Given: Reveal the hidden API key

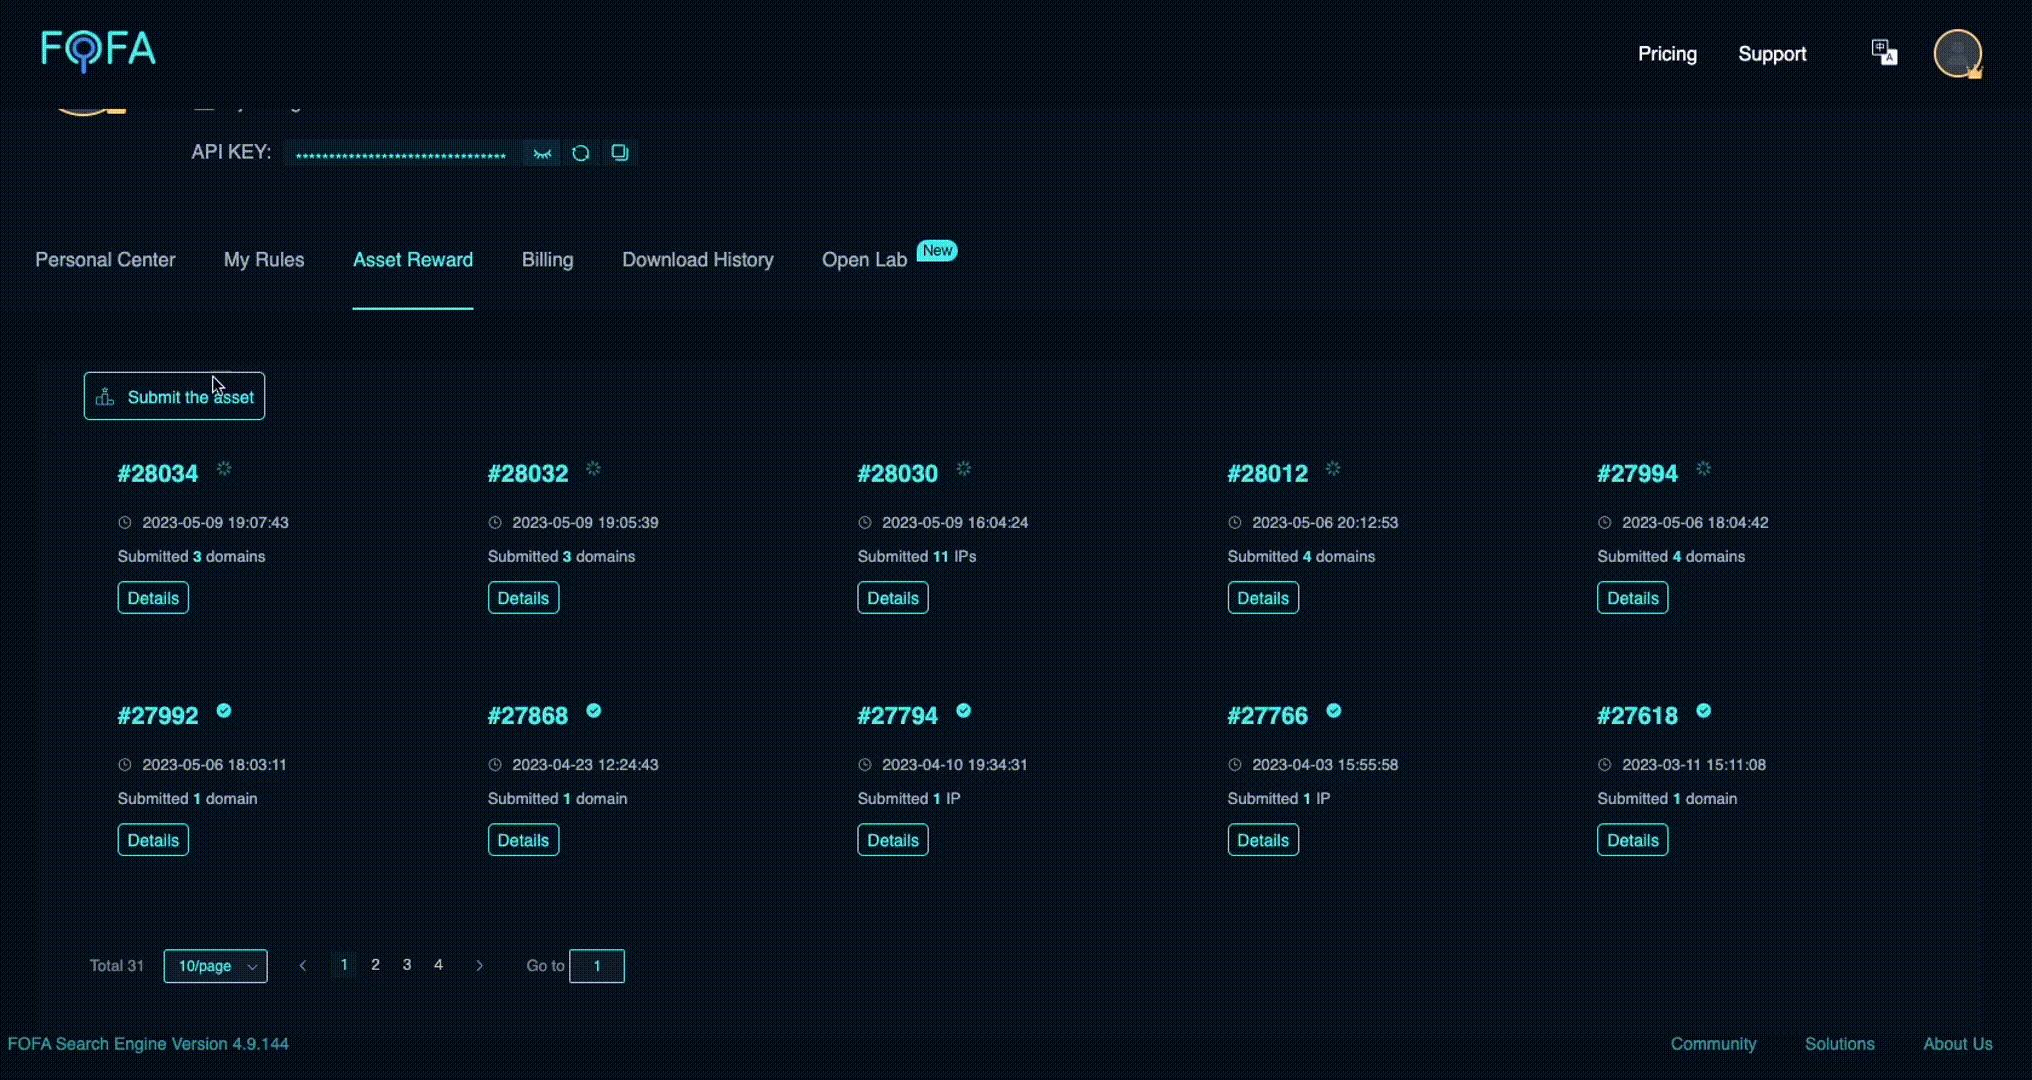Looking at the screenshot, I should [x=542, y=153].
